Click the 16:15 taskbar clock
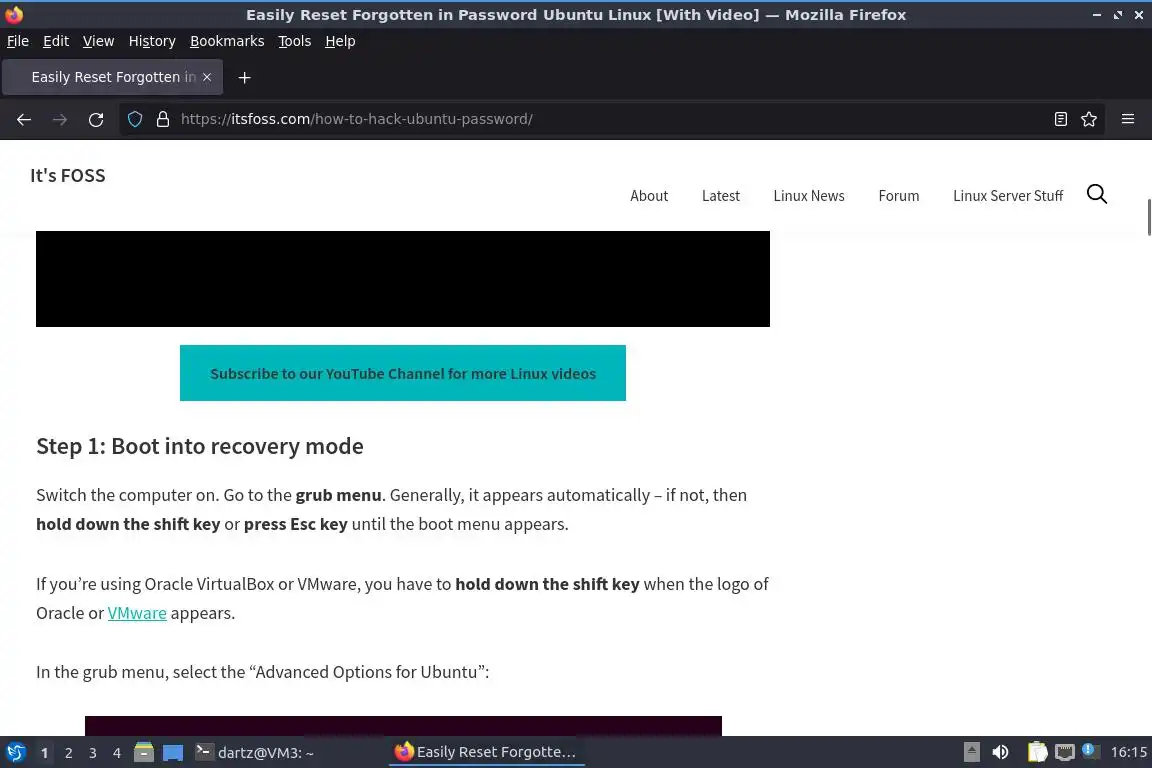Screen dimensions: 1152x768 1128,752
